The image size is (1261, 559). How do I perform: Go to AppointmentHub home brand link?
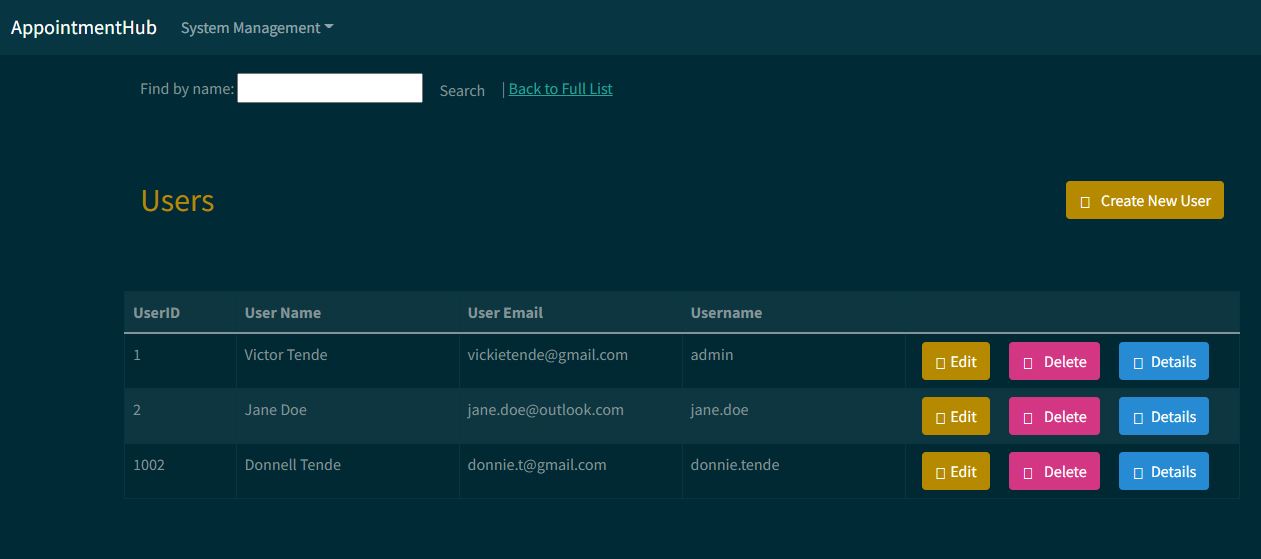pos(84,27)
